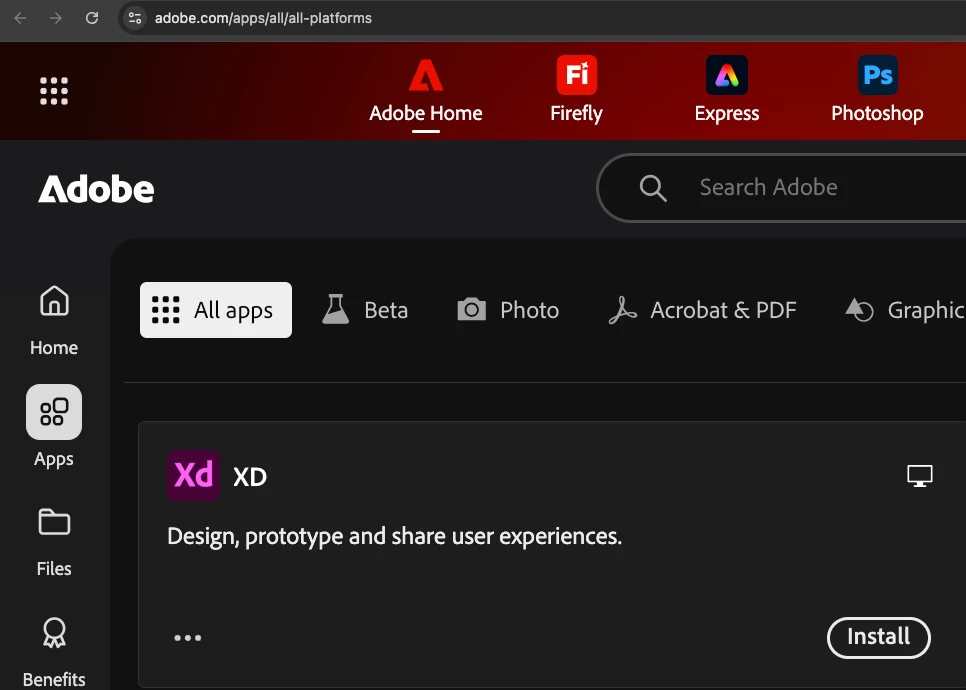Open the XD card more options menu
The image size is (966, 690).
click(x=187, y=638)
